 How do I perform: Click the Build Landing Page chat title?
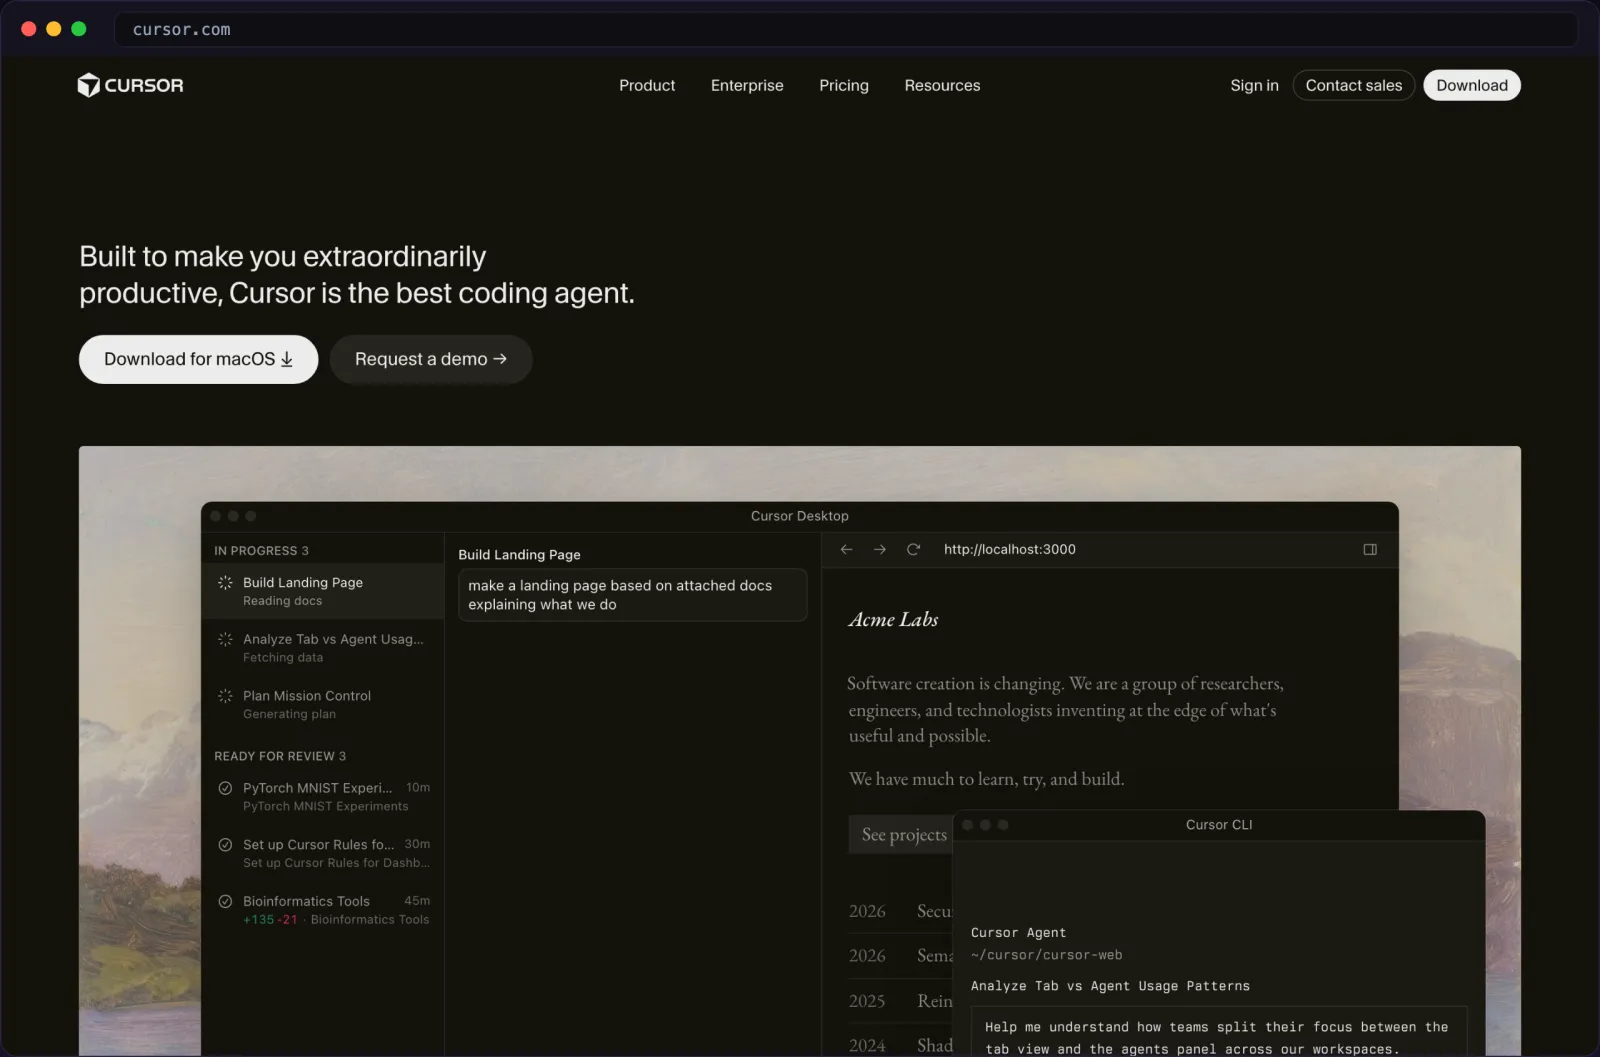click(519, 555)
